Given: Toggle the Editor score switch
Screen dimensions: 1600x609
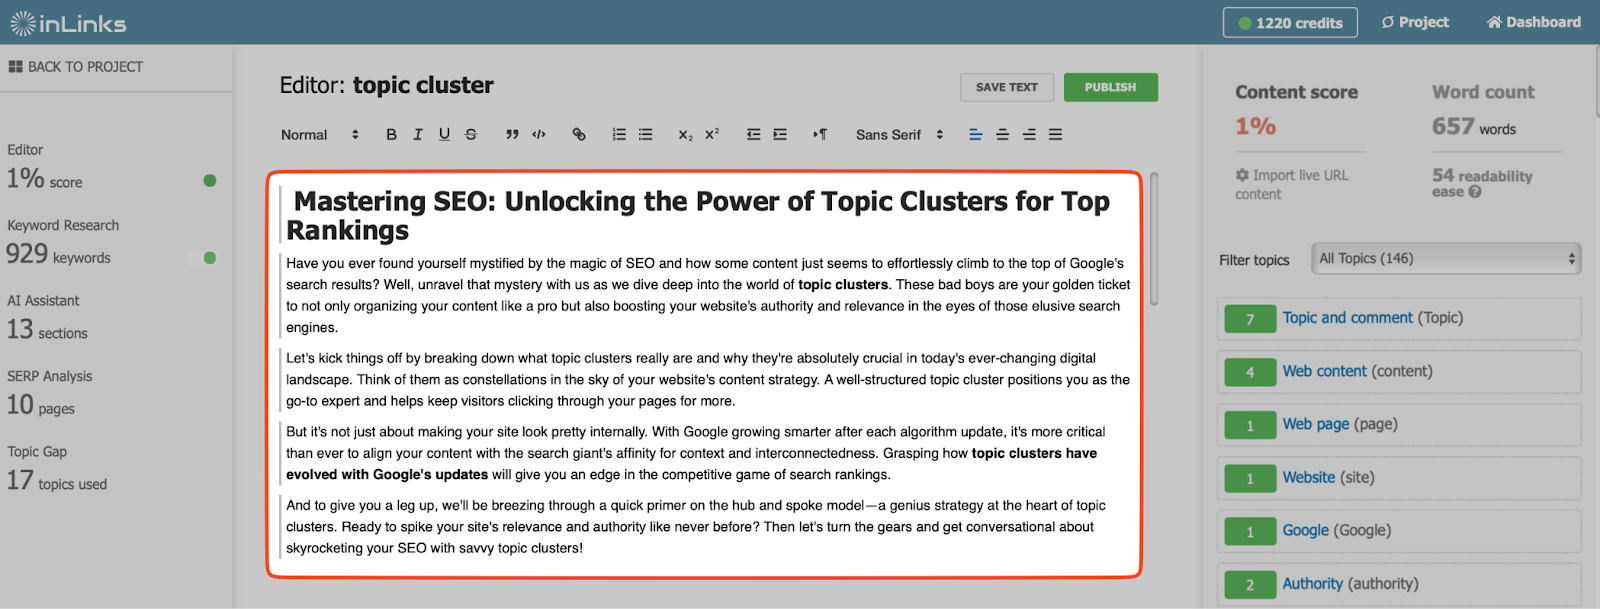Looking at the screenshot, I should (209, 181).
